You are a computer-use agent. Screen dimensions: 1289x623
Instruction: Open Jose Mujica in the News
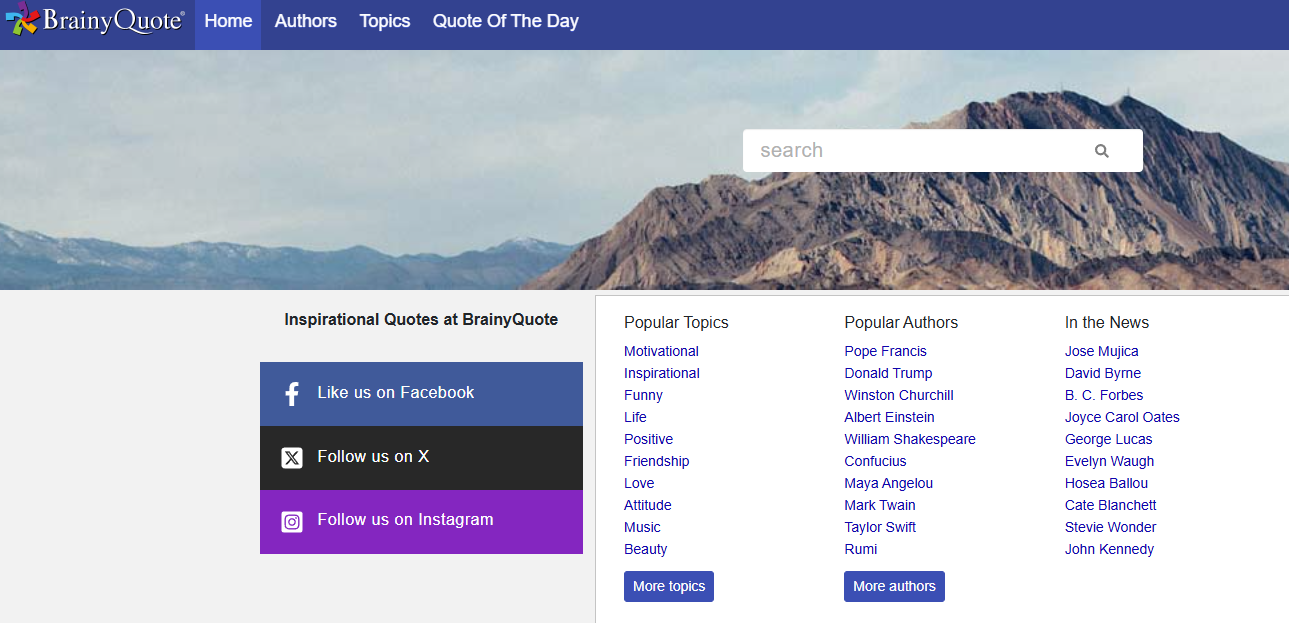[1101, 351]
